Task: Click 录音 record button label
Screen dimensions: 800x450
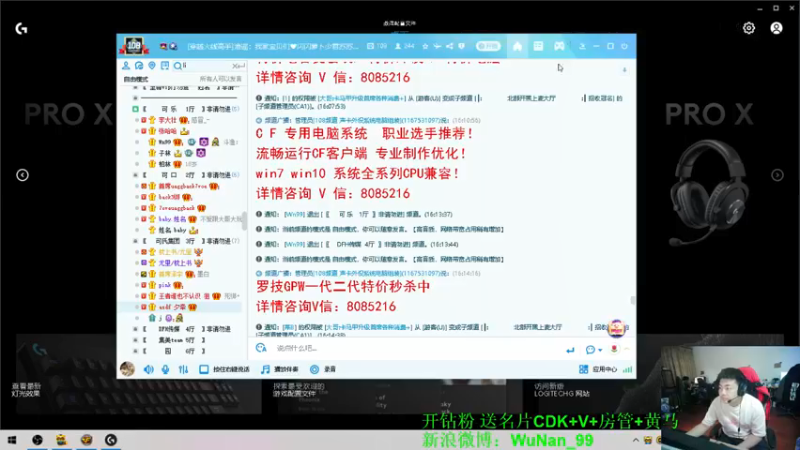Action: [330, 369]
